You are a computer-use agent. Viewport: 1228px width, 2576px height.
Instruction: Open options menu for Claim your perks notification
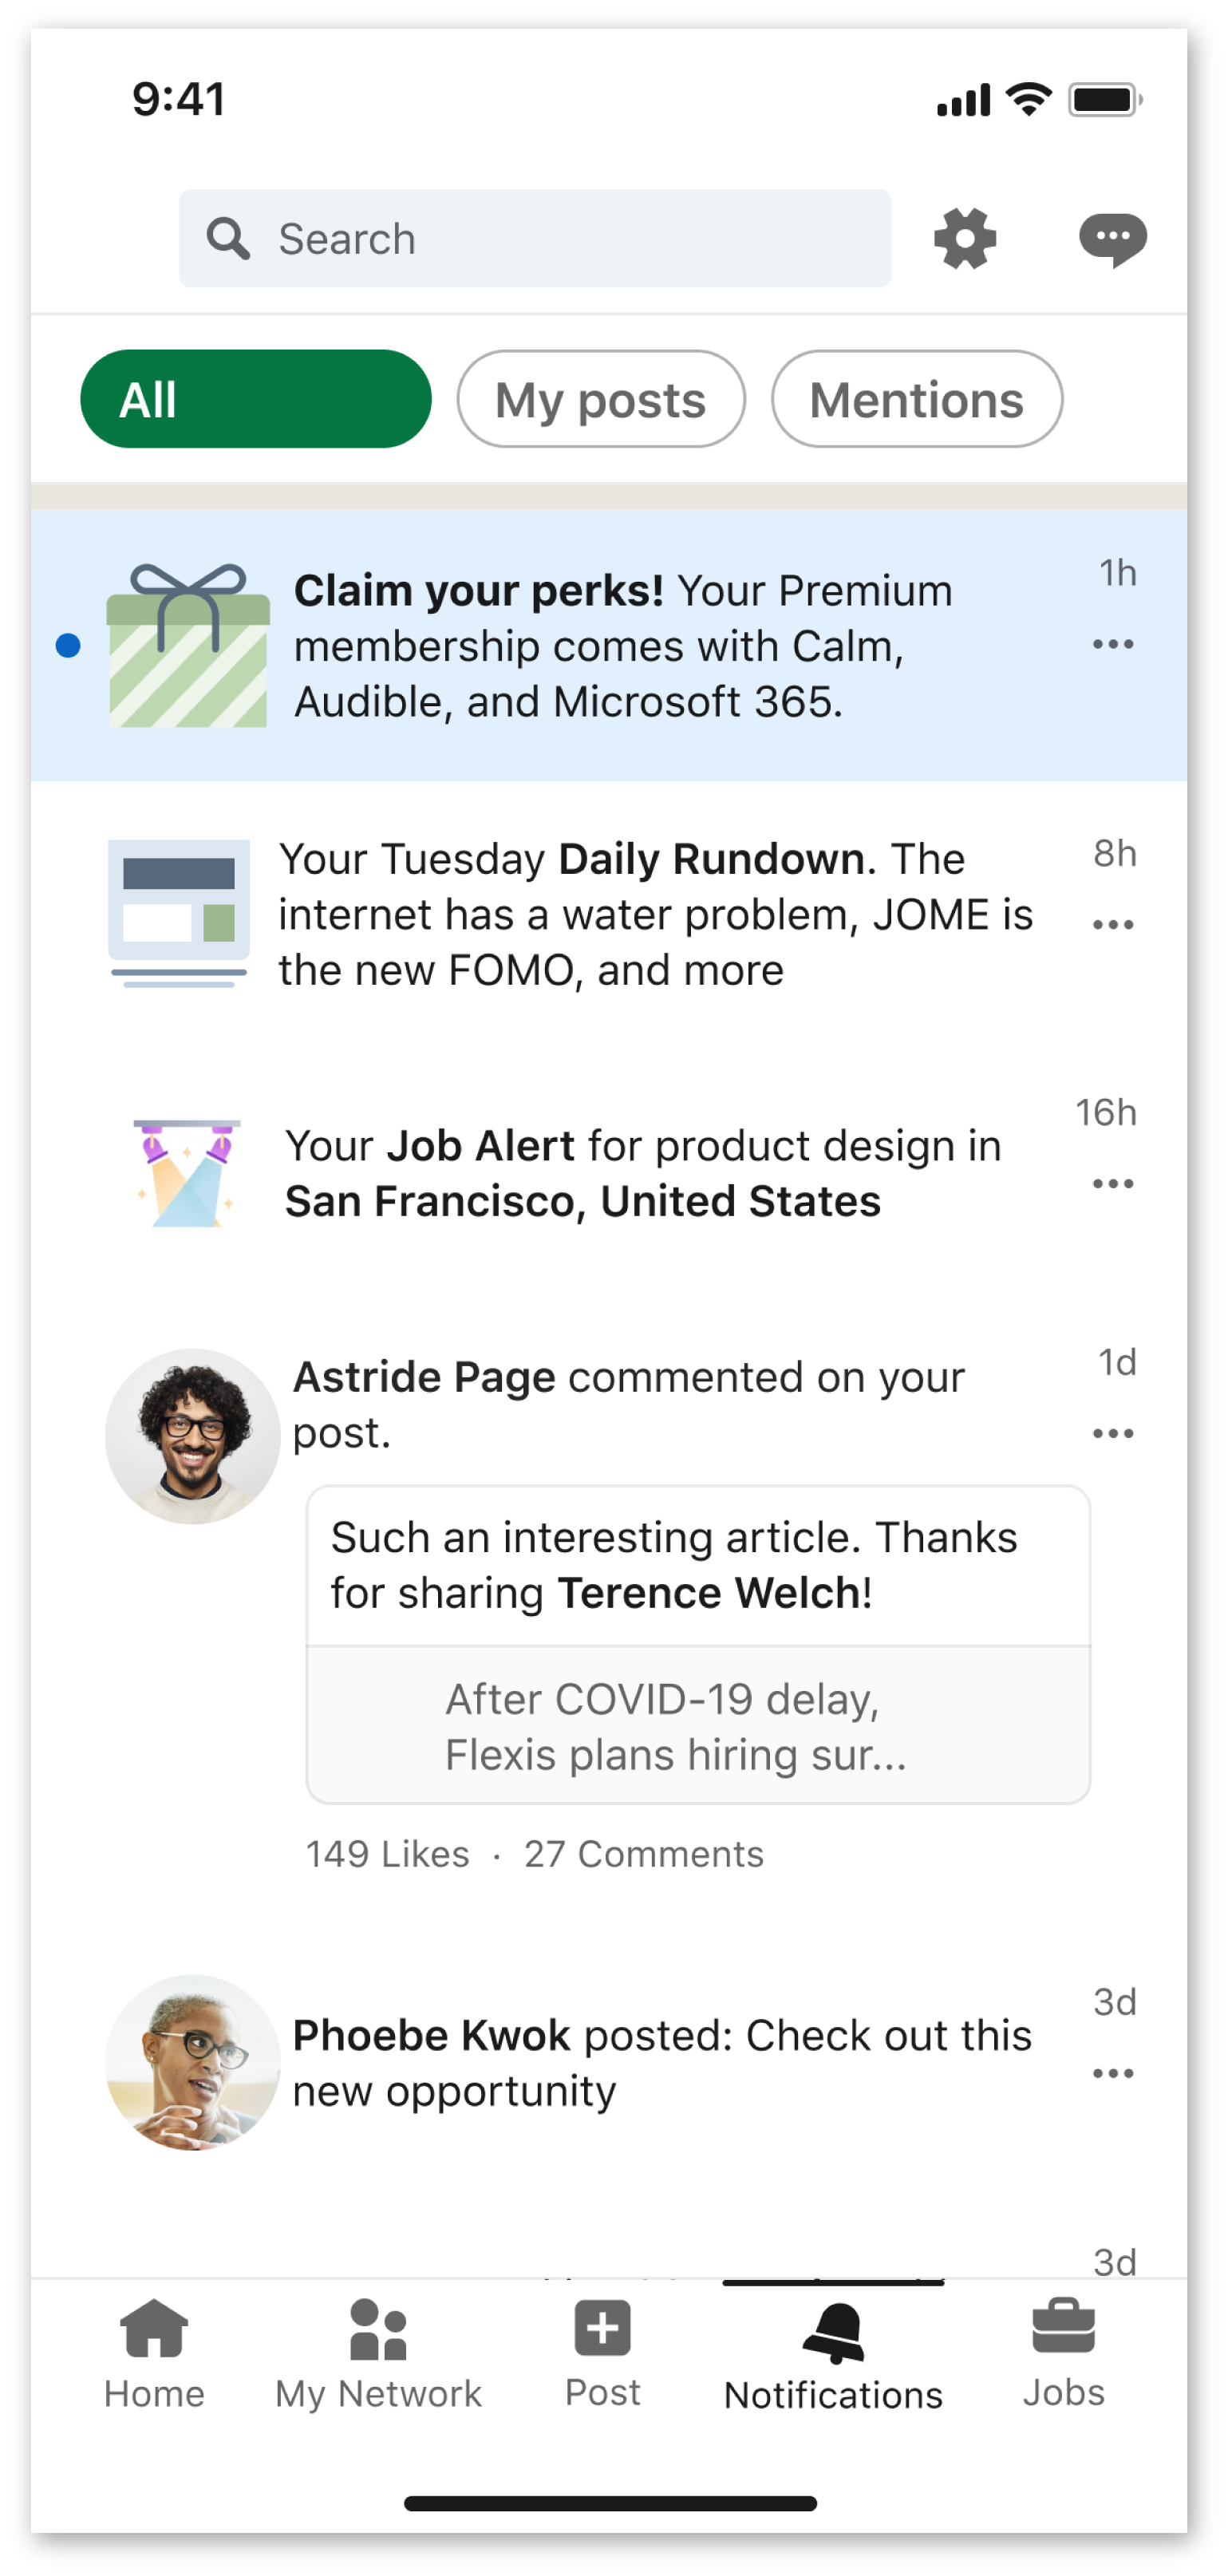point(1112,644)
